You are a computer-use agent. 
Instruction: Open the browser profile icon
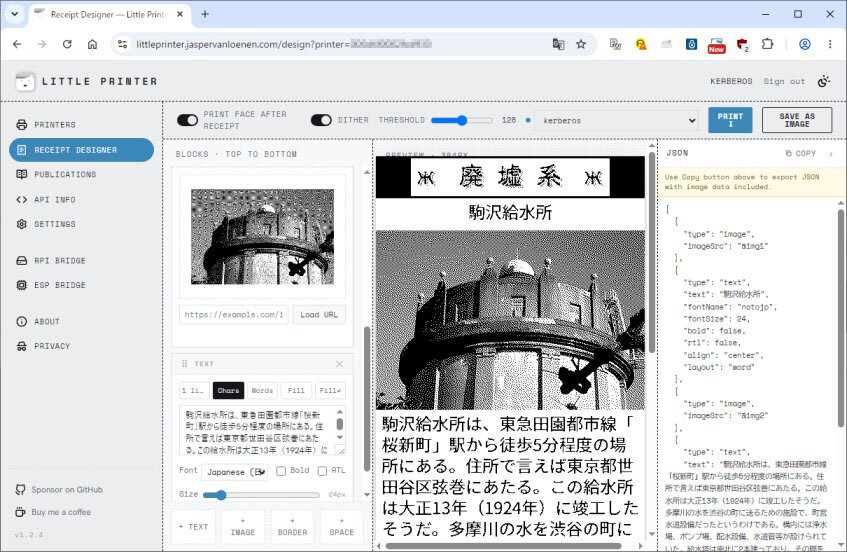pos(805,44)
